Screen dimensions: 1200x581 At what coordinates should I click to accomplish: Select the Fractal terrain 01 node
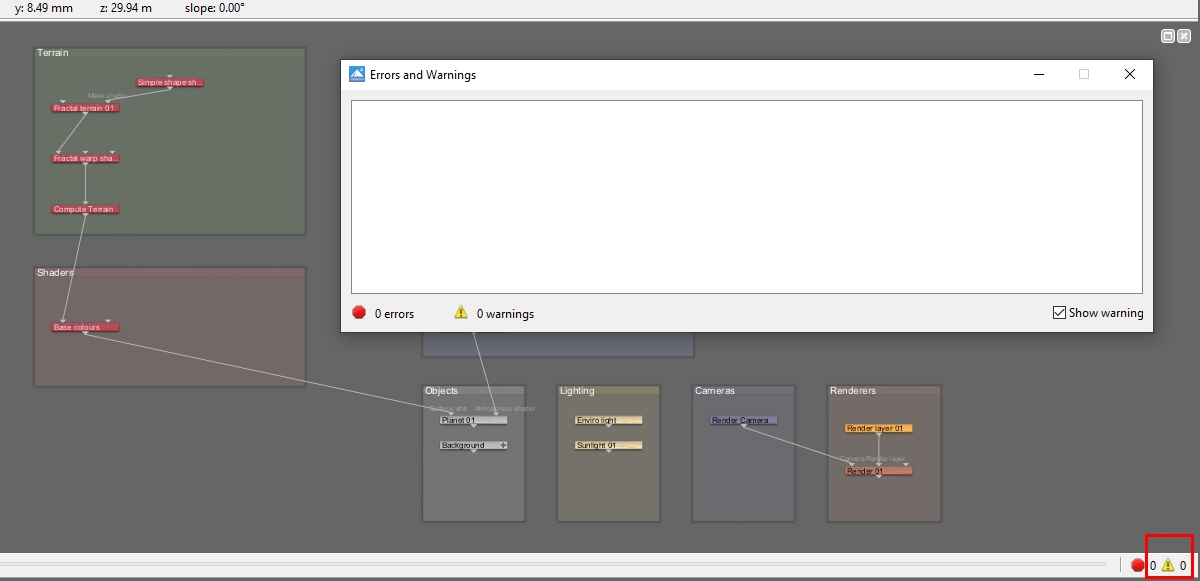coord(85,108)
